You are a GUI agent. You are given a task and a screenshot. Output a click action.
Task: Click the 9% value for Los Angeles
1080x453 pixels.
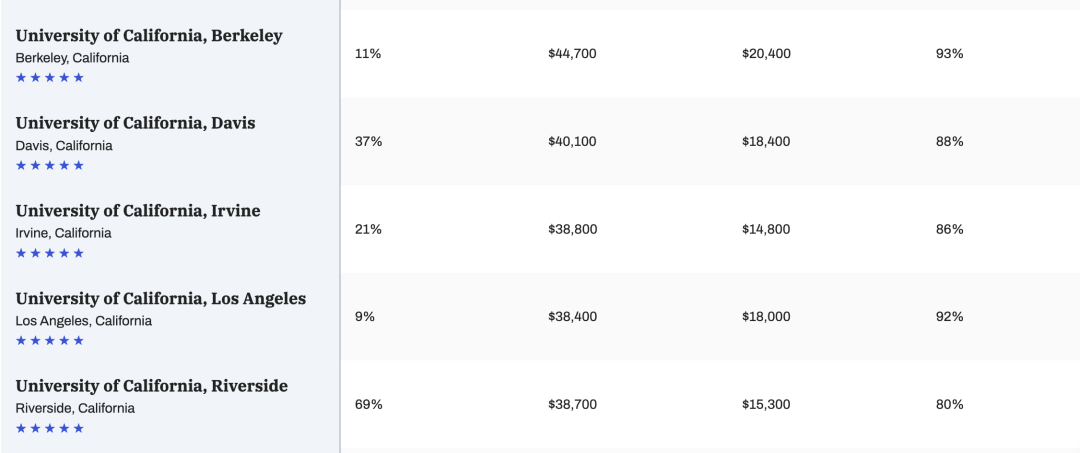[x=364, y=317]
